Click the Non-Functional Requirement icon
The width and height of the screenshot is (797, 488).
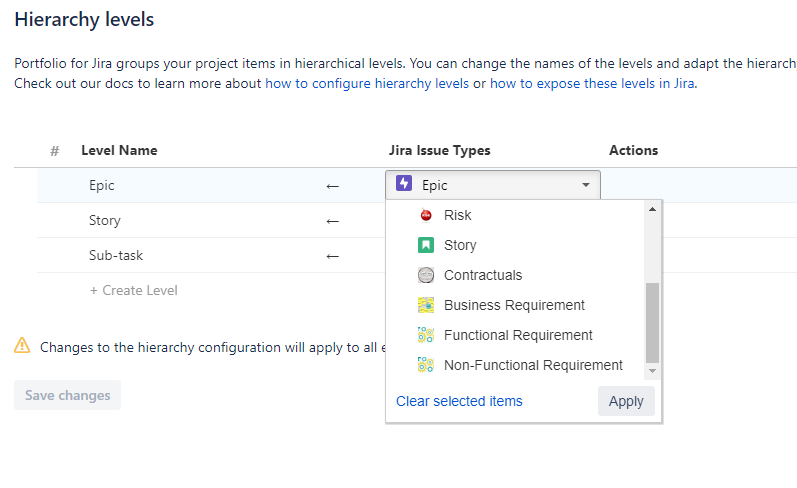coord(426,365)
